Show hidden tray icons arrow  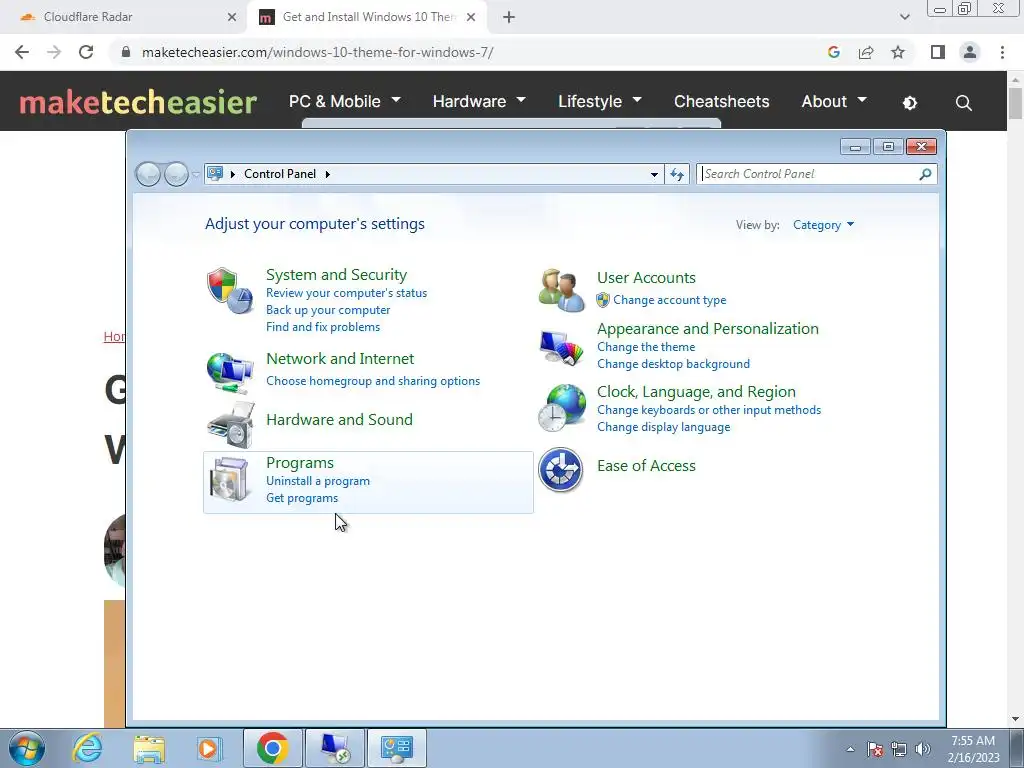tap(850, 749)
